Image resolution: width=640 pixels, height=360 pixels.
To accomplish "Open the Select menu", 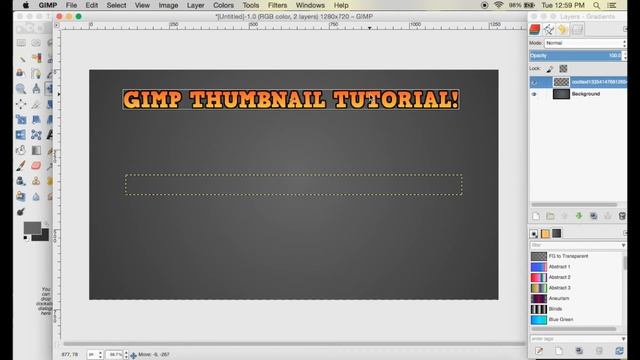I will (x=116, y=5).
